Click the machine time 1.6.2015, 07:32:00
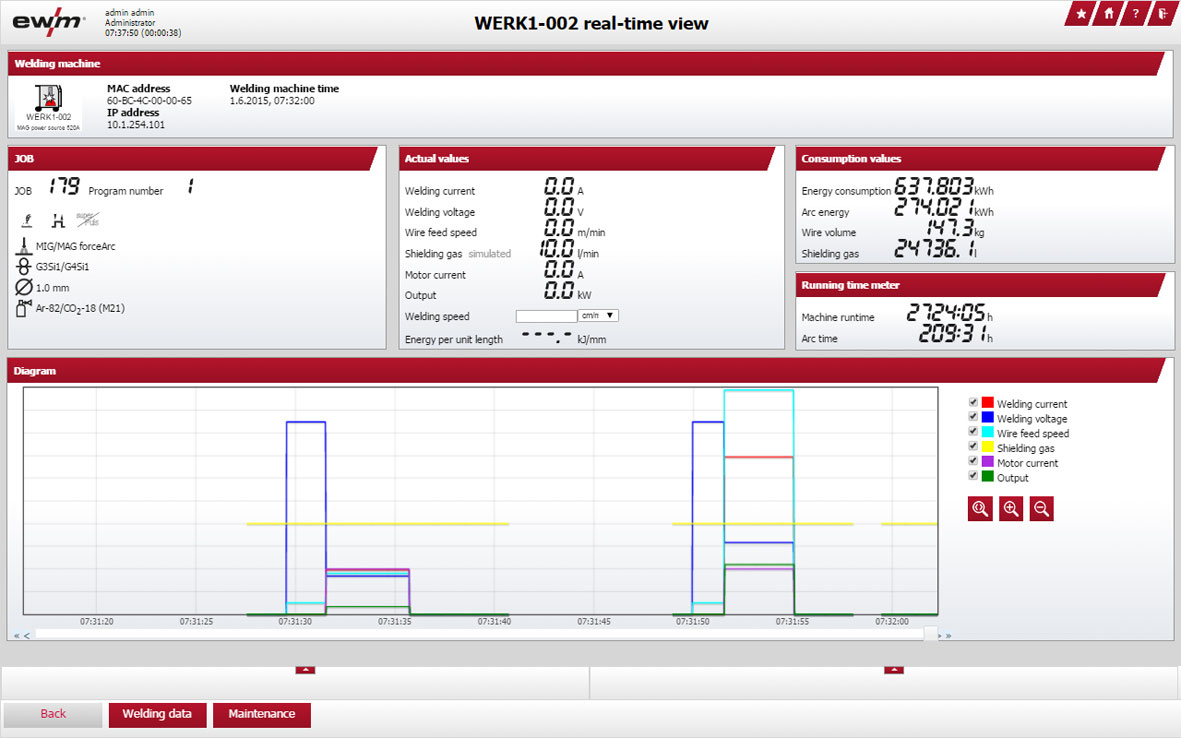 pos(272,100)
